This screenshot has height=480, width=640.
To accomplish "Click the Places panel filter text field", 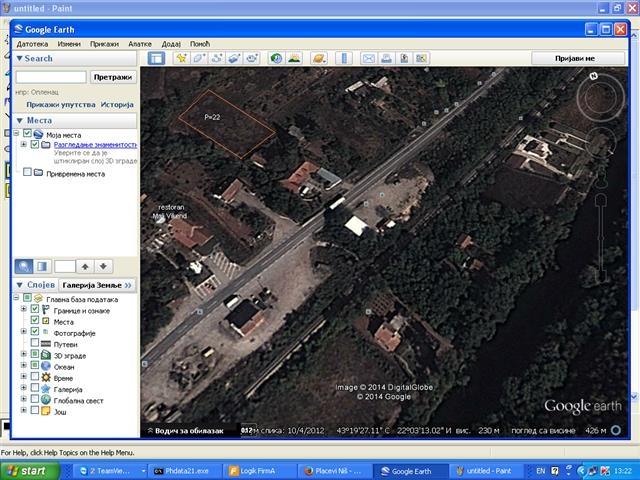I will (65, 267).
